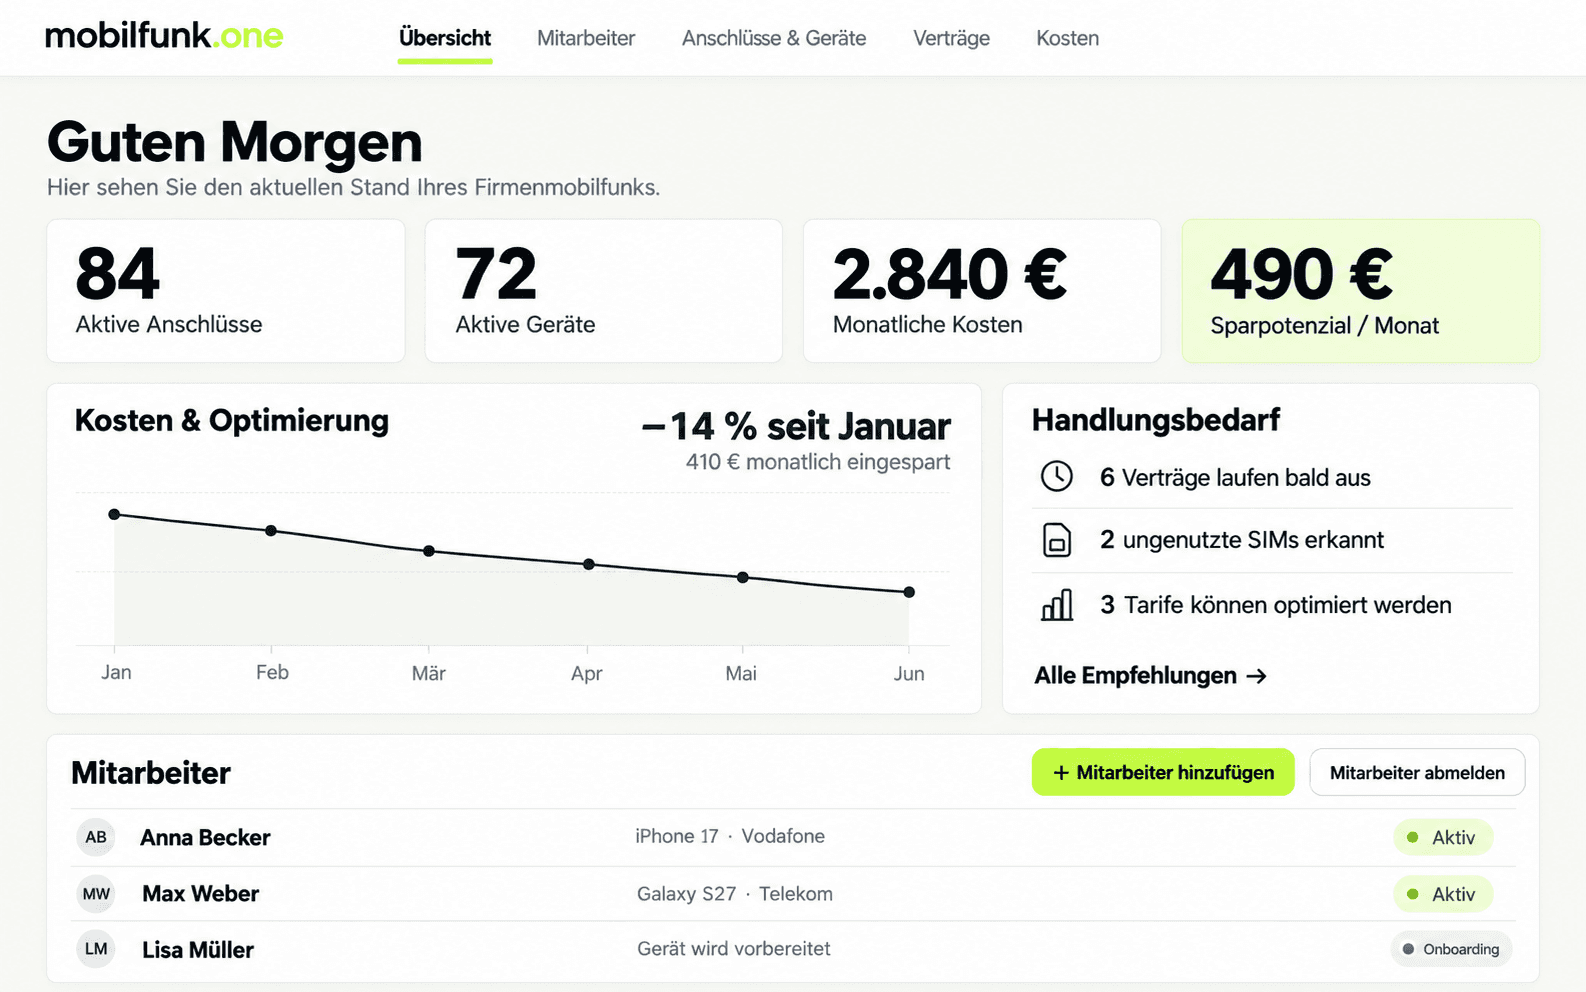This screenshot has width=1586, height=992.
Task: Click "3 Tarife können optimiert werden"
Action: (x=1276, y=605)
